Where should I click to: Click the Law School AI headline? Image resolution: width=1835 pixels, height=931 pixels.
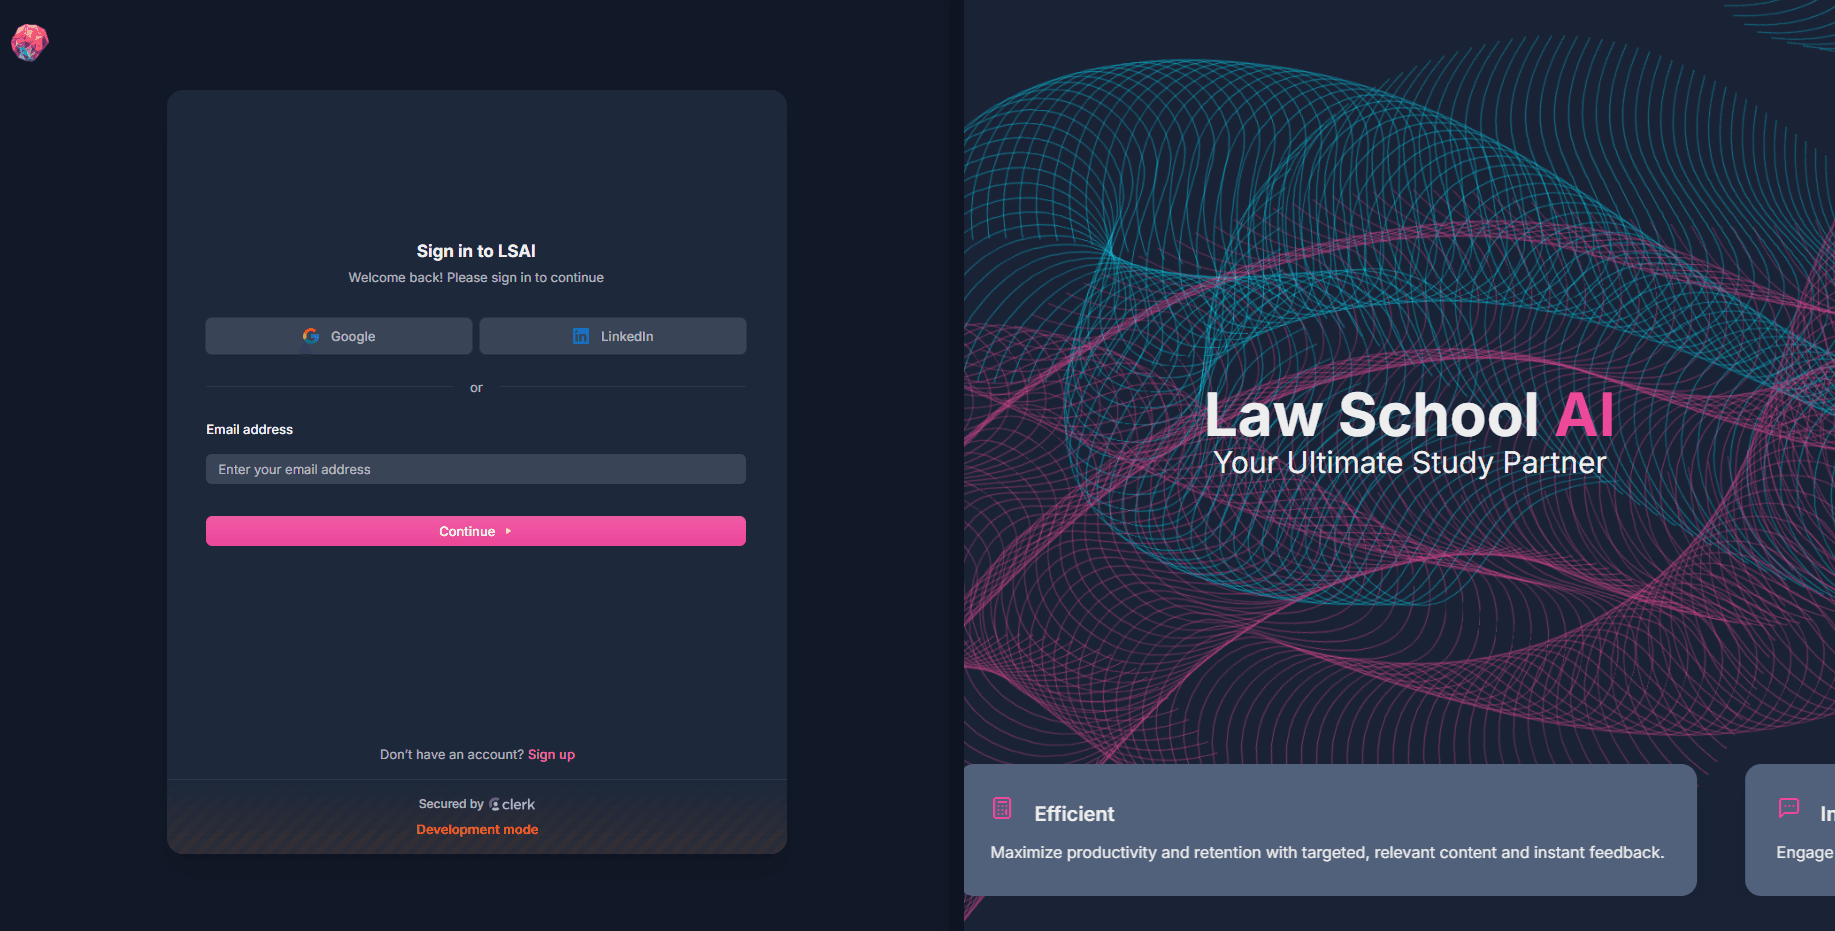pos(1409,414)
